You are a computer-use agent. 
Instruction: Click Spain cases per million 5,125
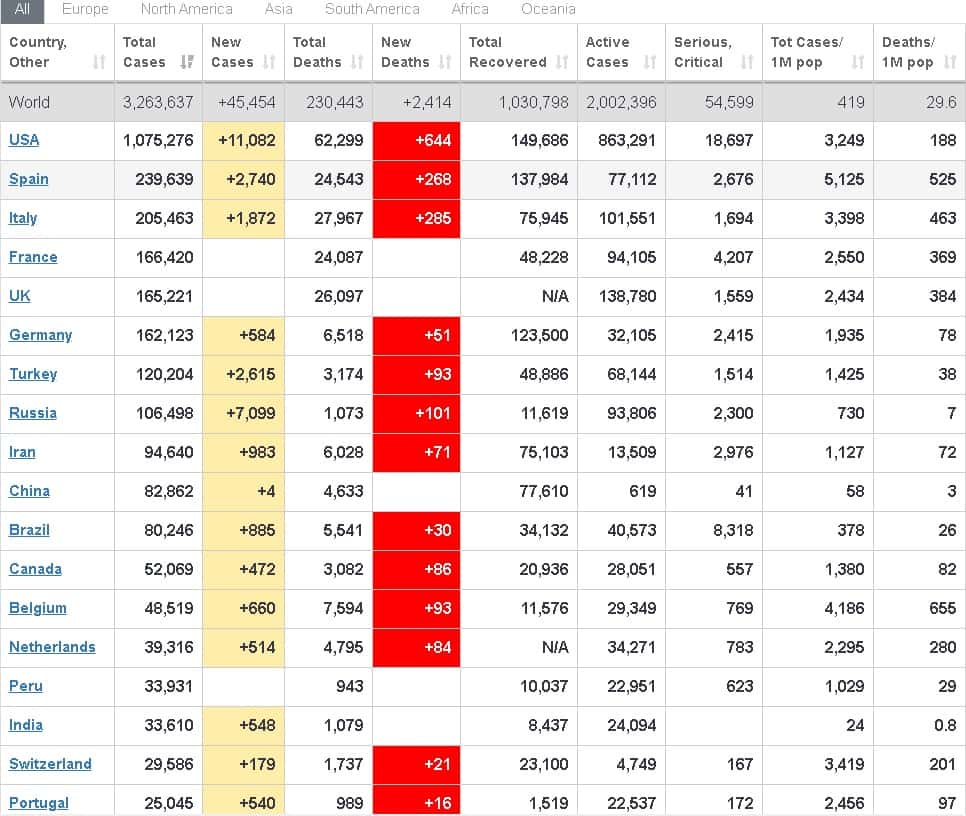click(x=844, y=179)
